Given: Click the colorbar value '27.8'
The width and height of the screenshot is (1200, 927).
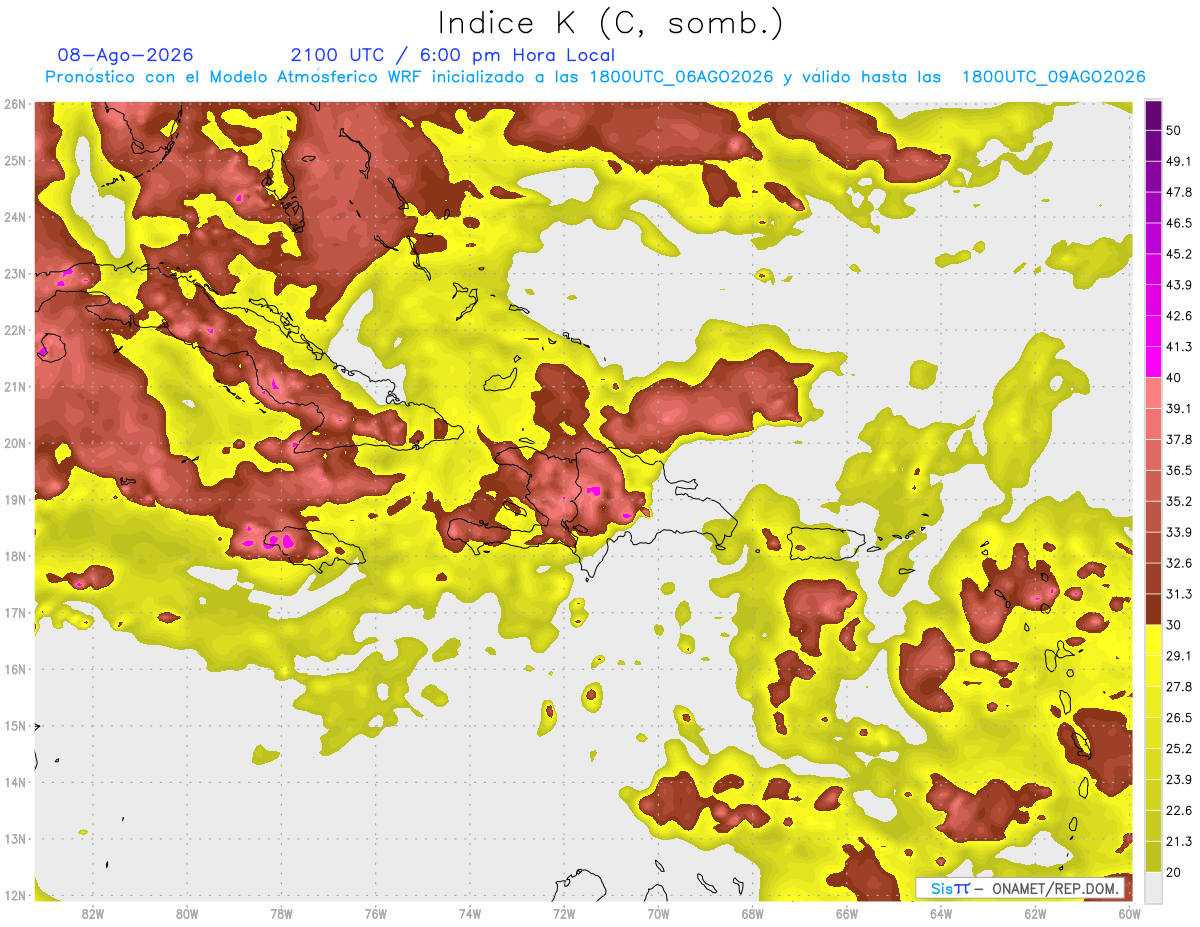Looking at the screenshot, I should click(1179, 687).
